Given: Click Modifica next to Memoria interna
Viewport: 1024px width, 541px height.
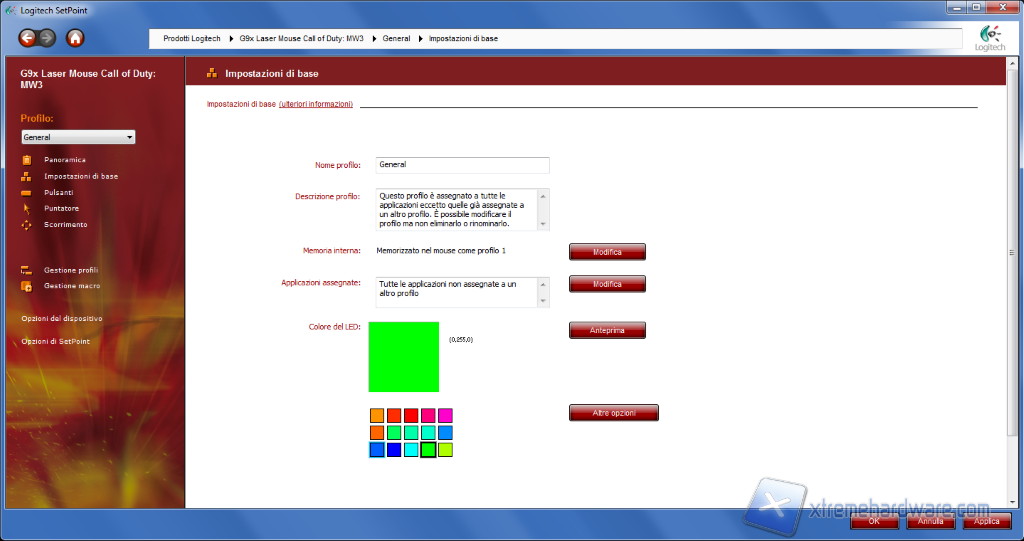Looking at the screenshot, I should 607,252.
